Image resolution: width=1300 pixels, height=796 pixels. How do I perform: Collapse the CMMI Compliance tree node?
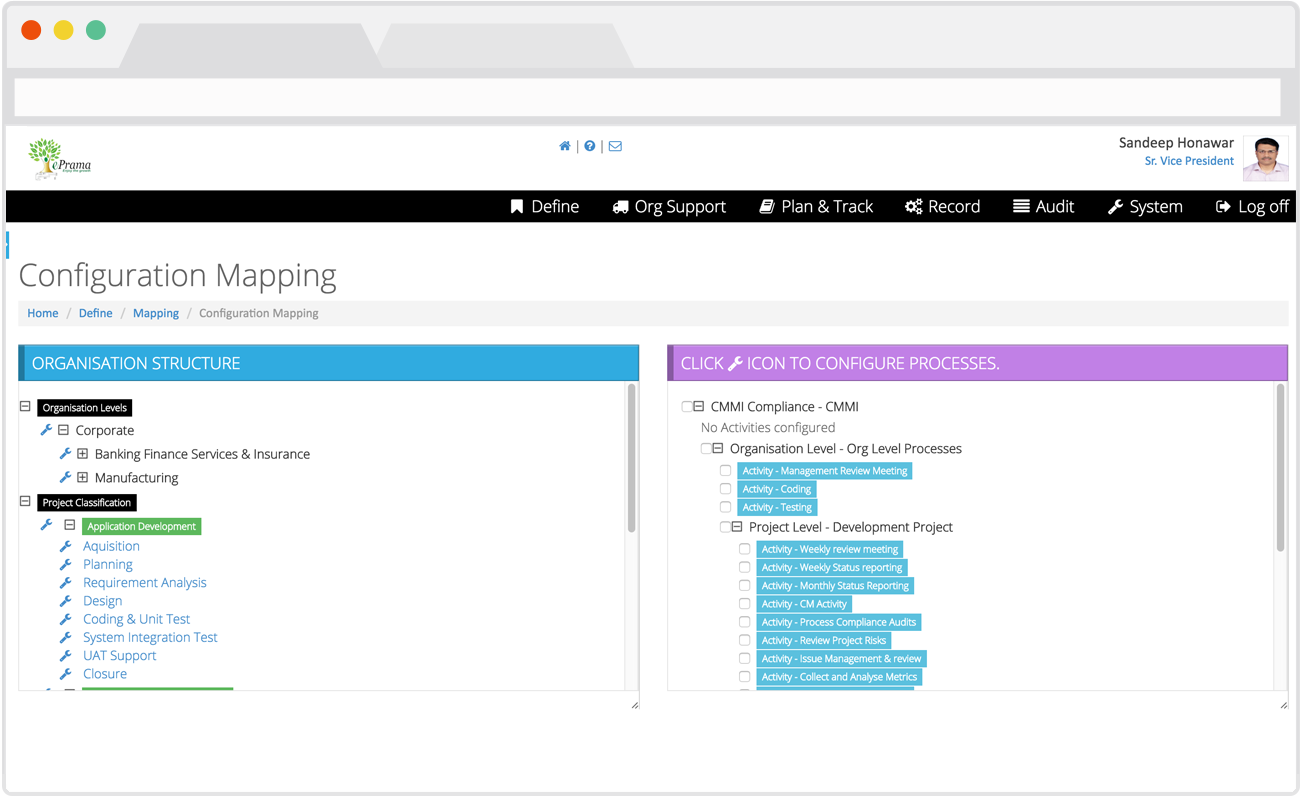[x=699, y=407]
